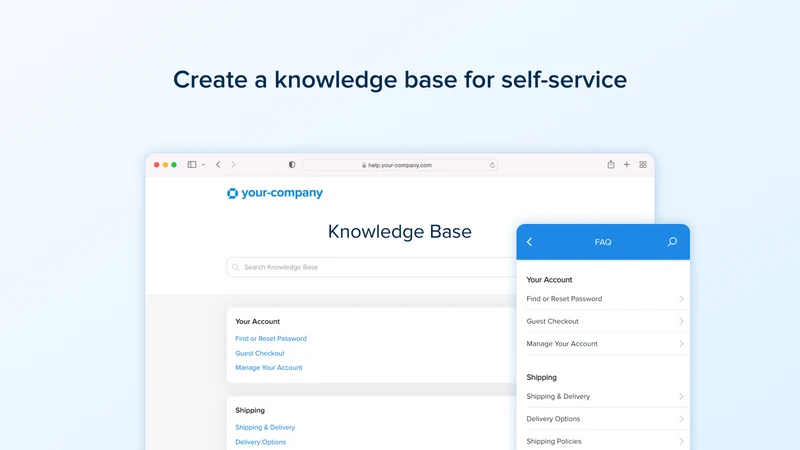Click the your-company logo
This screenshot has height=450, width=800.
[275, 193]
